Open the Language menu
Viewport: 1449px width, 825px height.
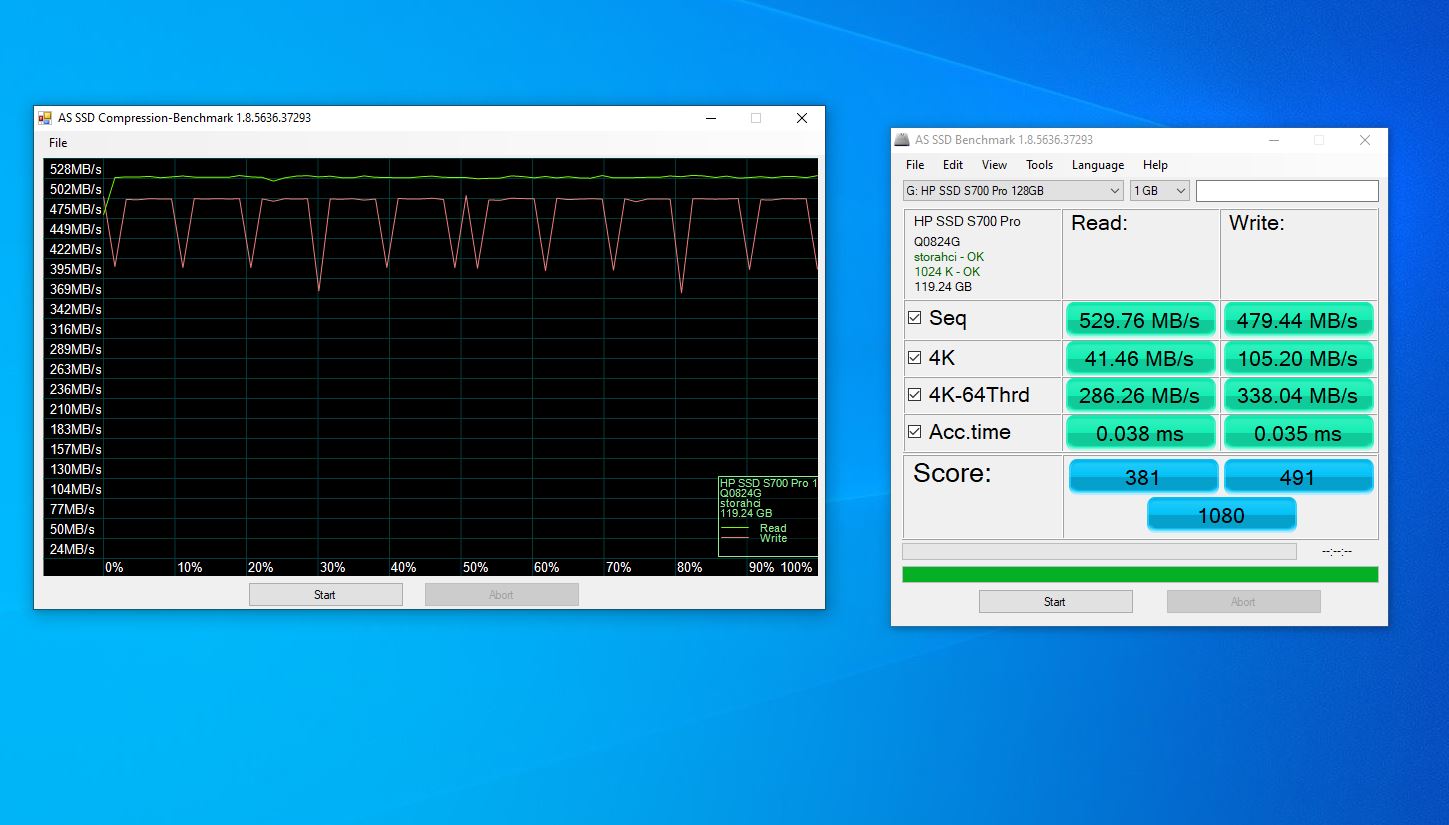(x=1097, y=165)
